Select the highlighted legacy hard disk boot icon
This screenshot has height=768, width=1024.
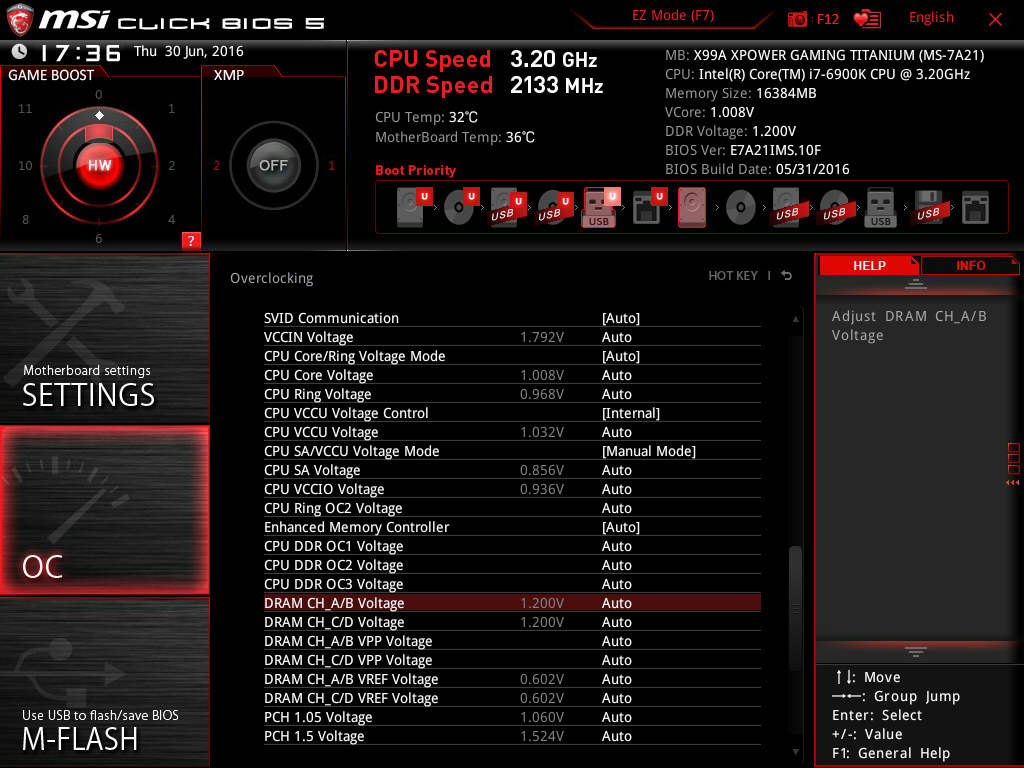coord(692,207)
